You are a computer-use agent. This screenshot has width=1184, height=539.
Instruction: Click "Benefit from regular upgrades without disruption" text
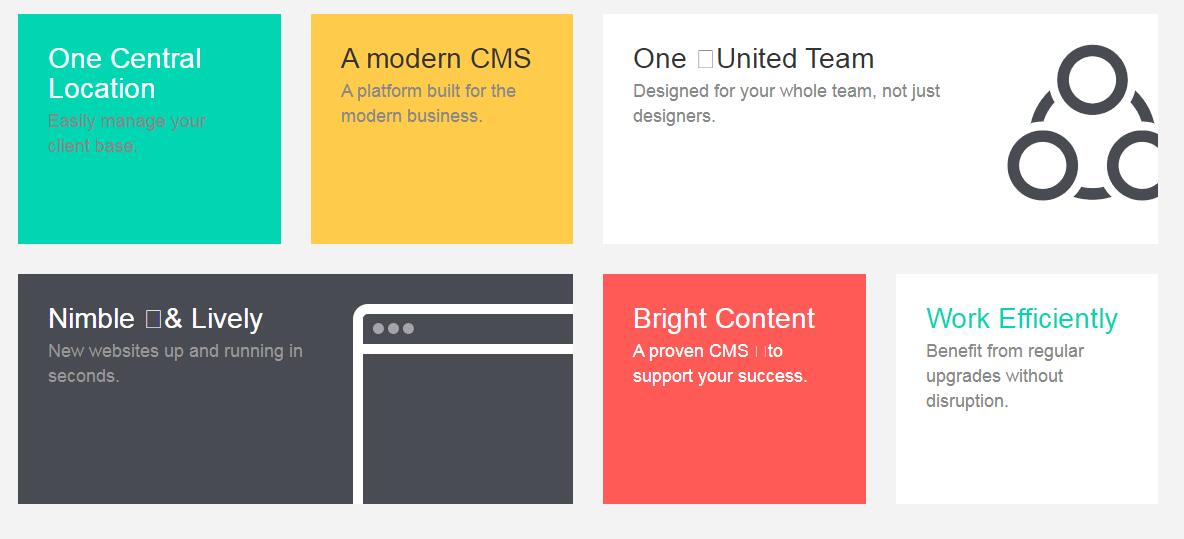tap(1004, 376)
